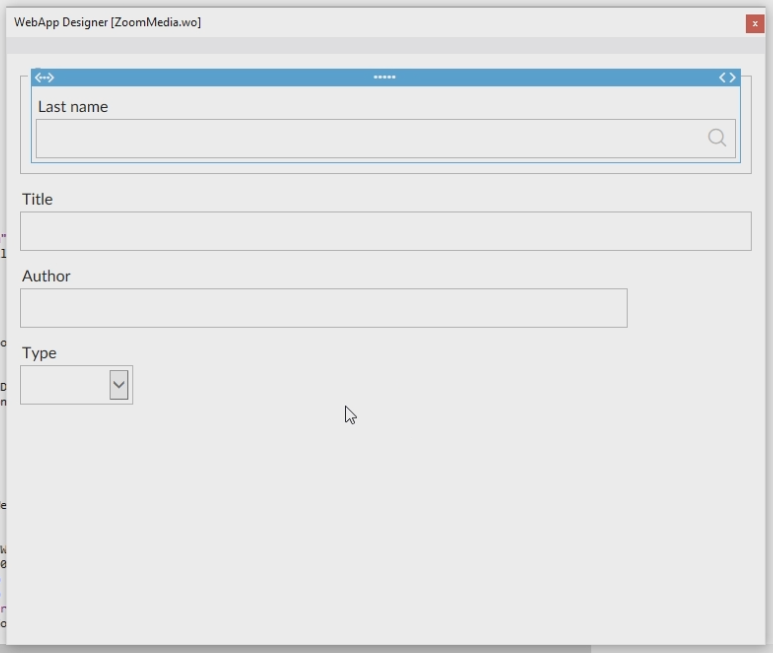Select the Author input field
The height and width of the screenshot is (653, 773).
(x=323, y=308)
